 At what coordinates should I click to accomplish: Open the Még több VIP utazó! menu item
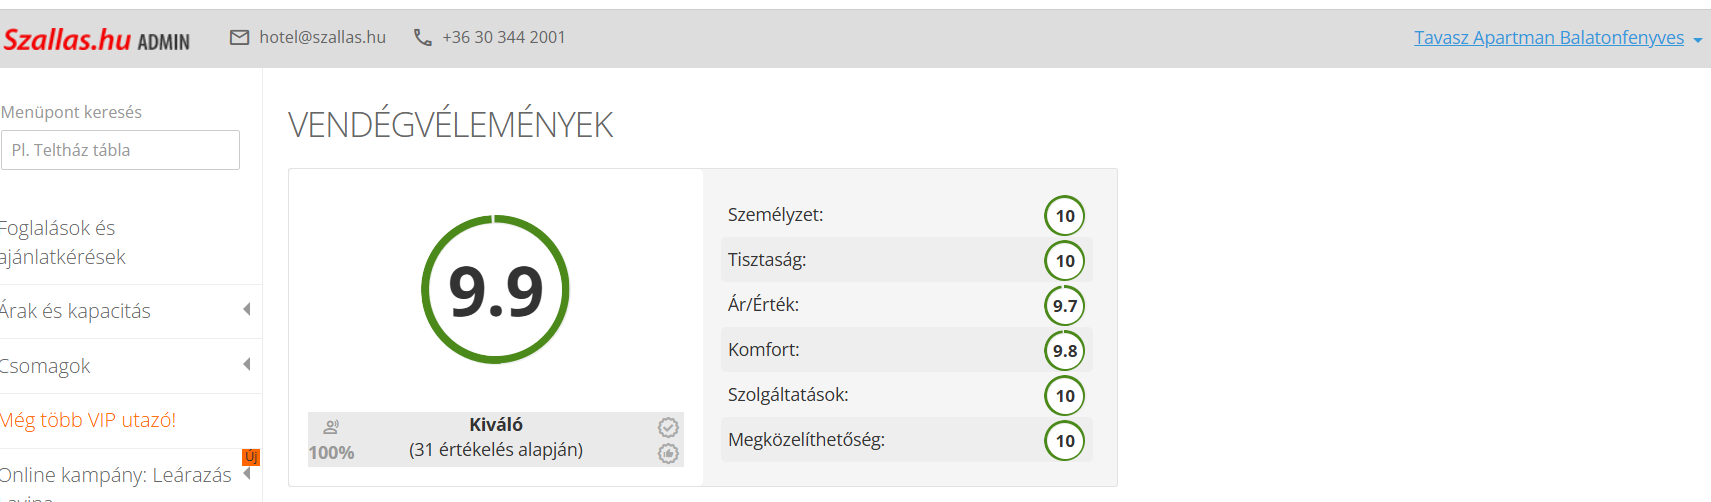click(x=88, y=420)
